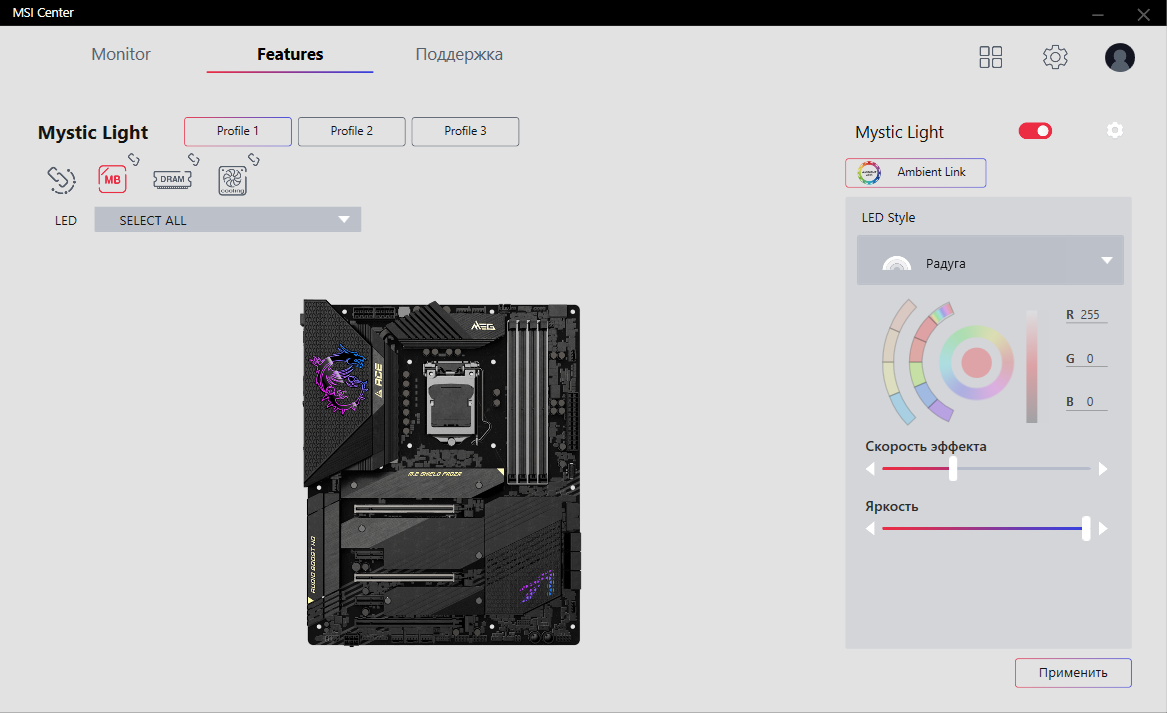
Task: Switch to the Monitor tab
Action: tap(121, 54)
